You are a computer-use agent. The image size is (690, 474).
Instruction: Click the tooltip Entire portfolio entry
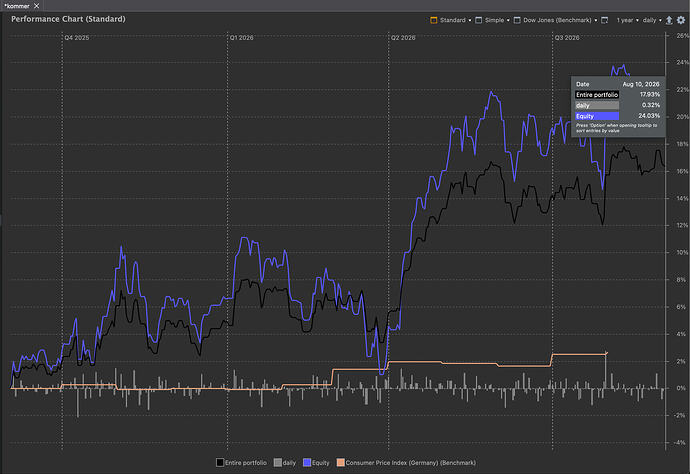point(597,95)
